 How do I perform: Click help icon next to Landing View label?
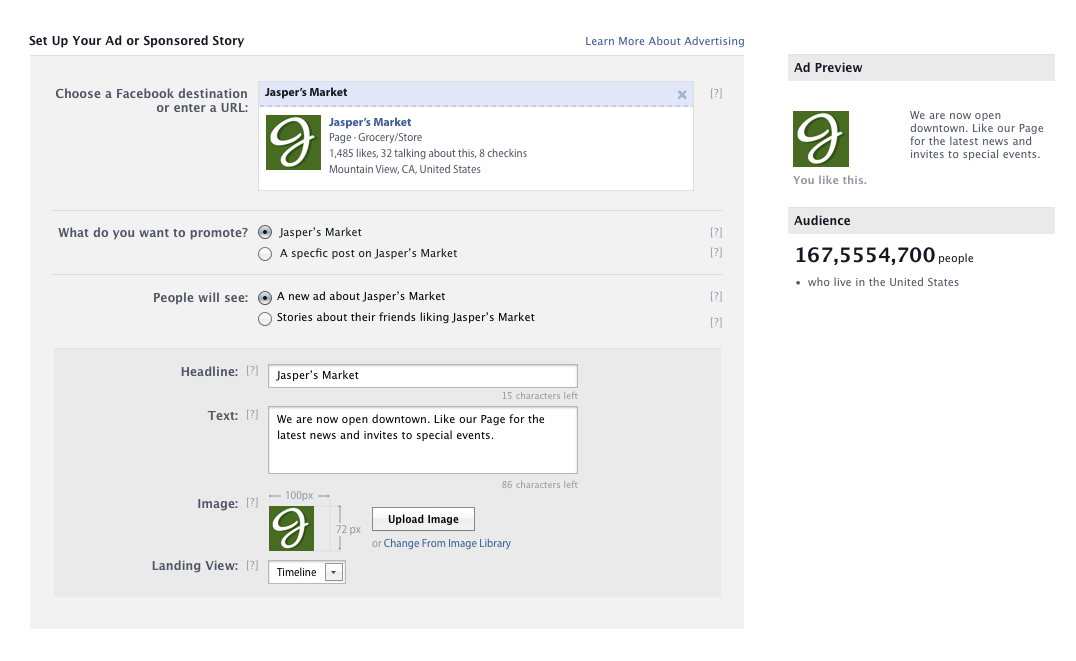[252, 566]
